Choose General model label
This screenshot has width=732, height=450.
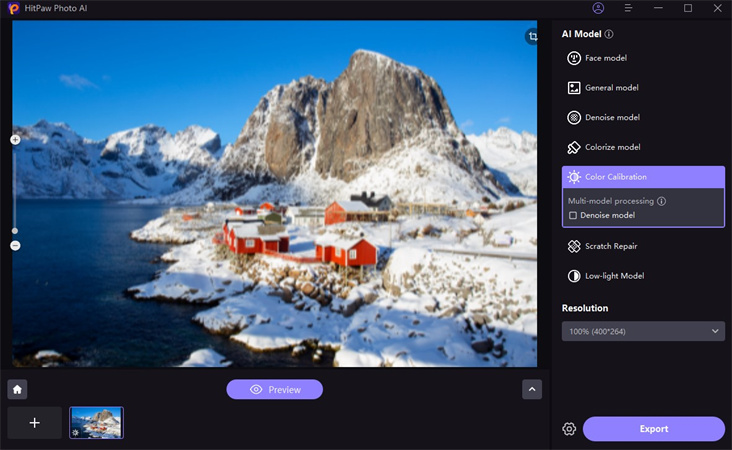point(612,88)
